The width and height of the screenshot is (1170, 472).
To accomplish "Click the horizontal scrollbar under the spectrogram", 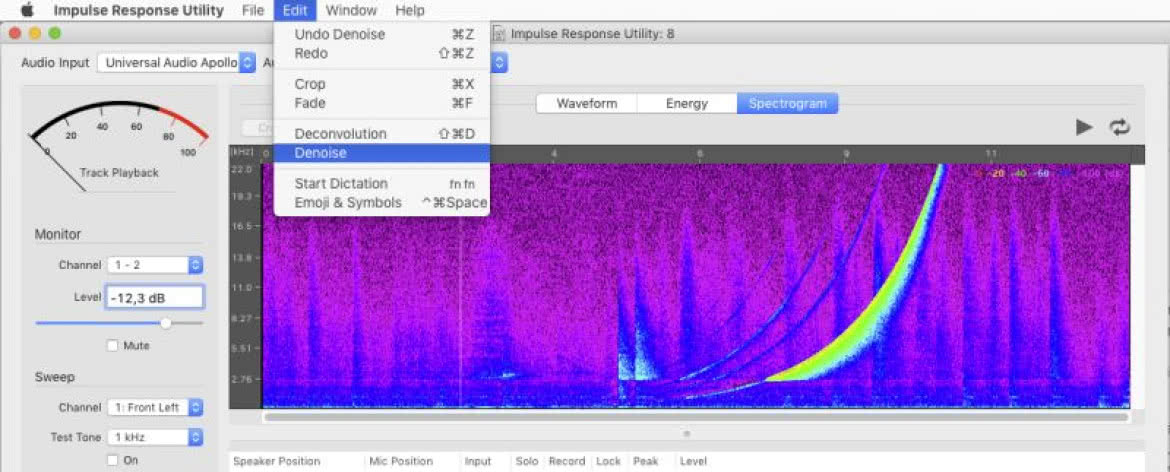I will pos(695,417).
